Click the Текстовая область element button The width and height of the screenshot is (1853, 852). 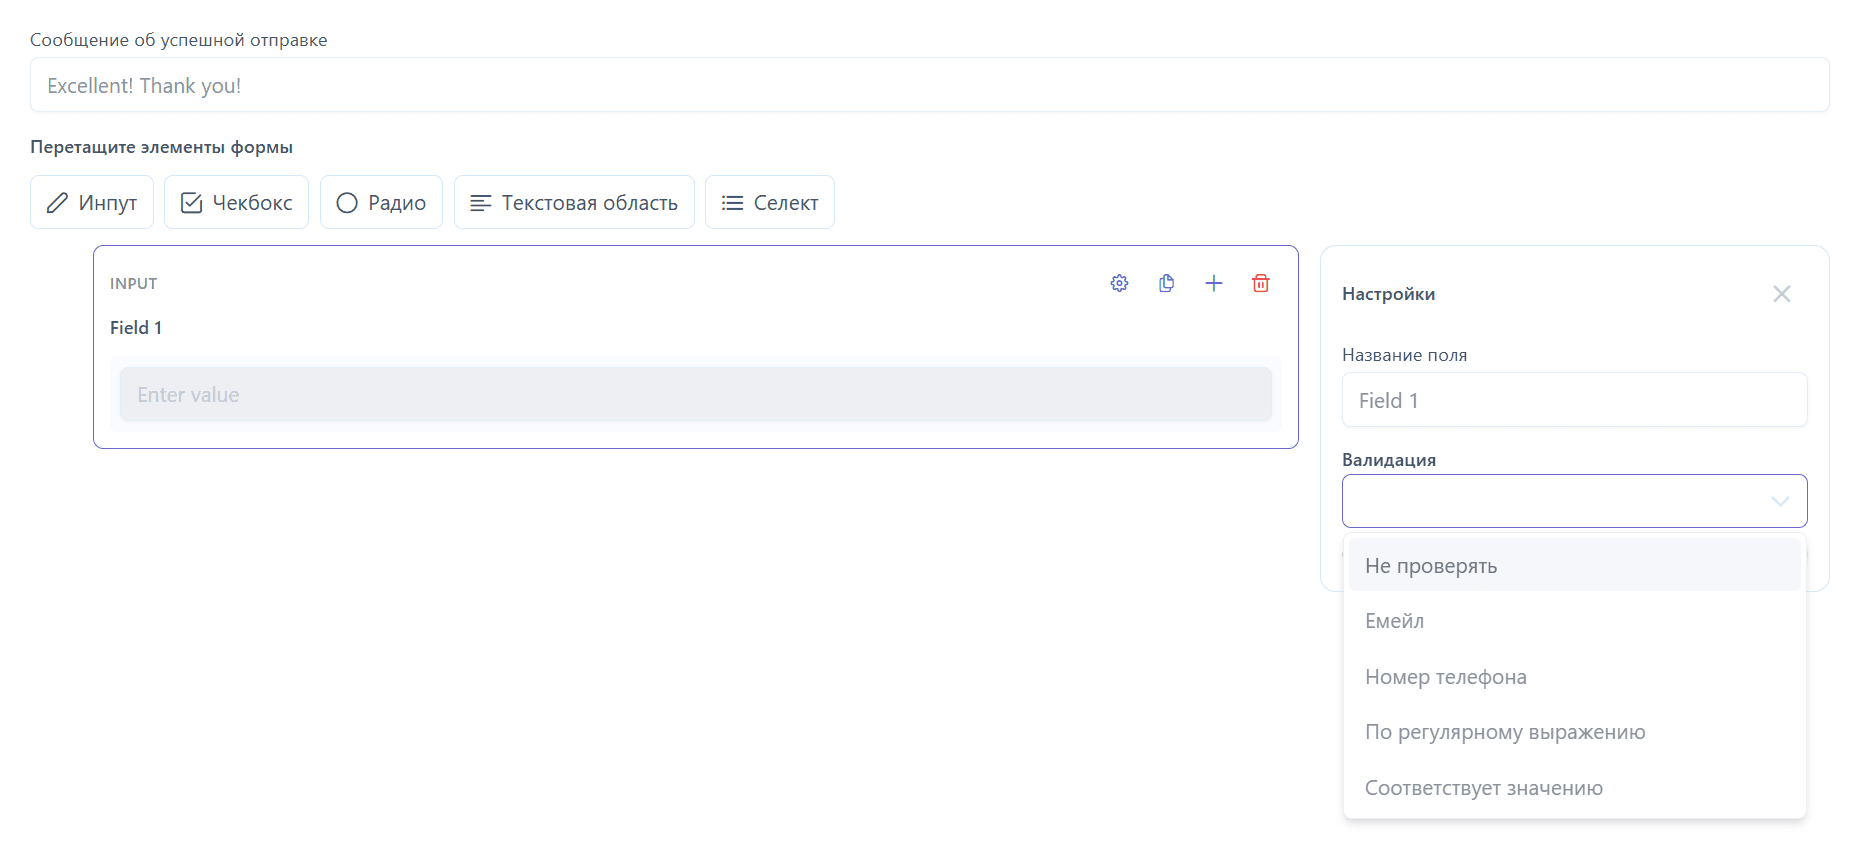pos(574,202)
